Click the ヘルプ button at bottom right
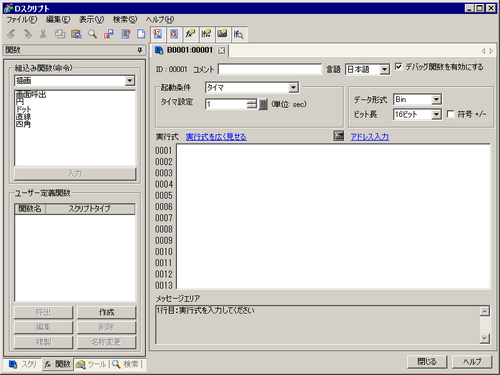The image size is (500, 375). click(x=472, y=362)
